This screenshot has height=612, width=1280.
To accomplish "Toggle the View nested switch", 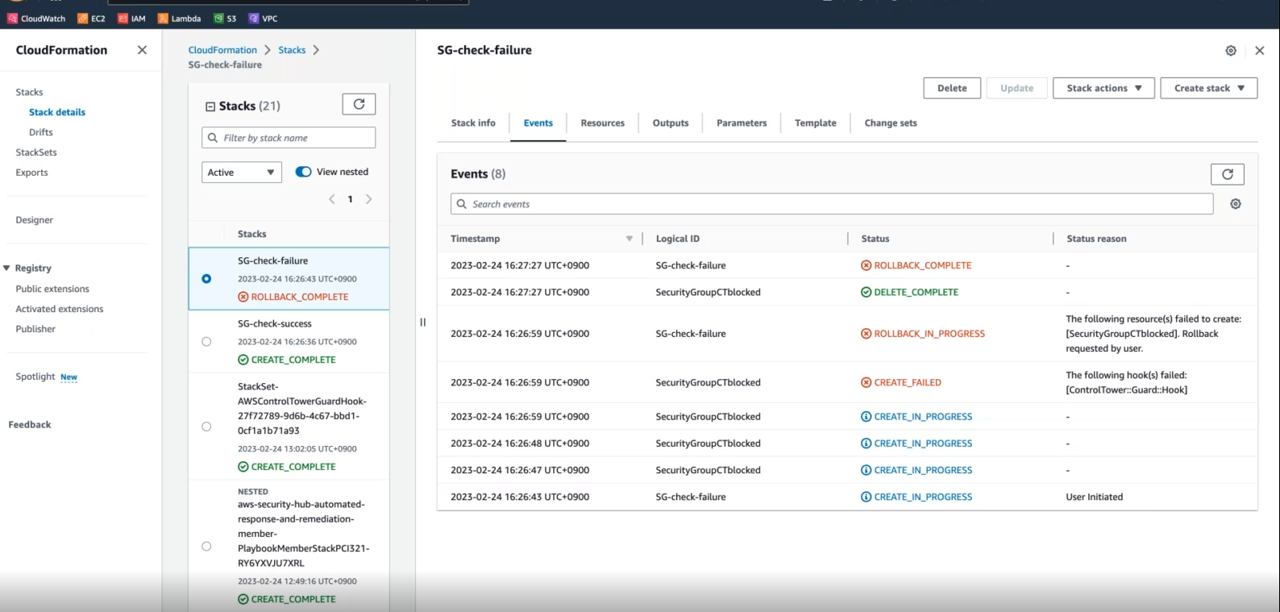I will (303, 172).
